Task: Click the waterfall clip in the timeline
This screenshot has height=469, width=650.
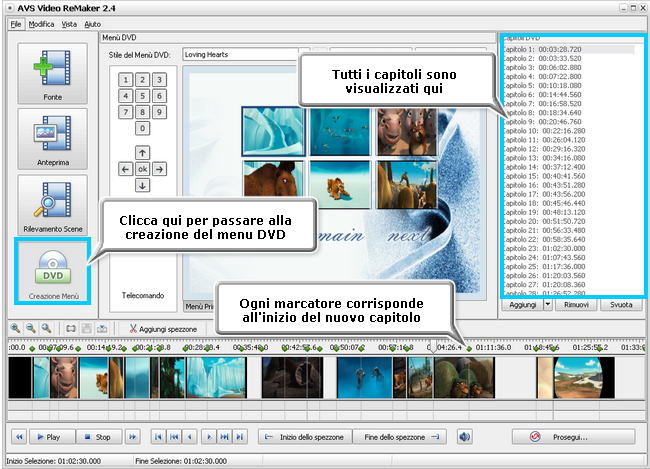Action: (216, 378)
